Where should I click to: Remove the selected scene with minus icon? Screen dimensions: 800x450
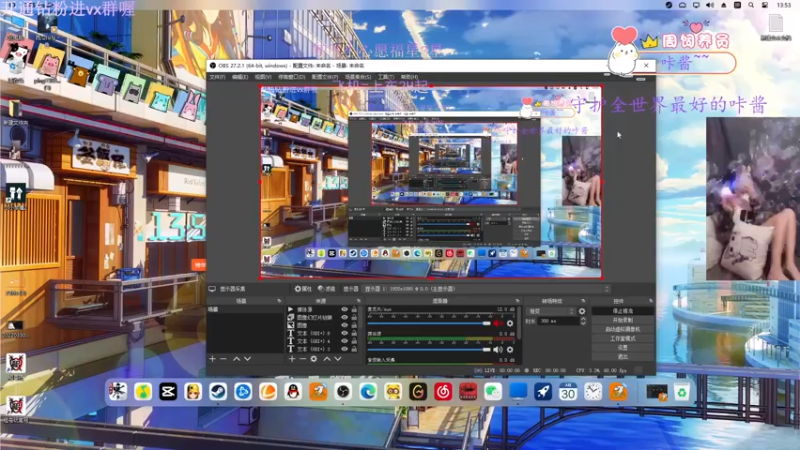click(x=223, y=359)
